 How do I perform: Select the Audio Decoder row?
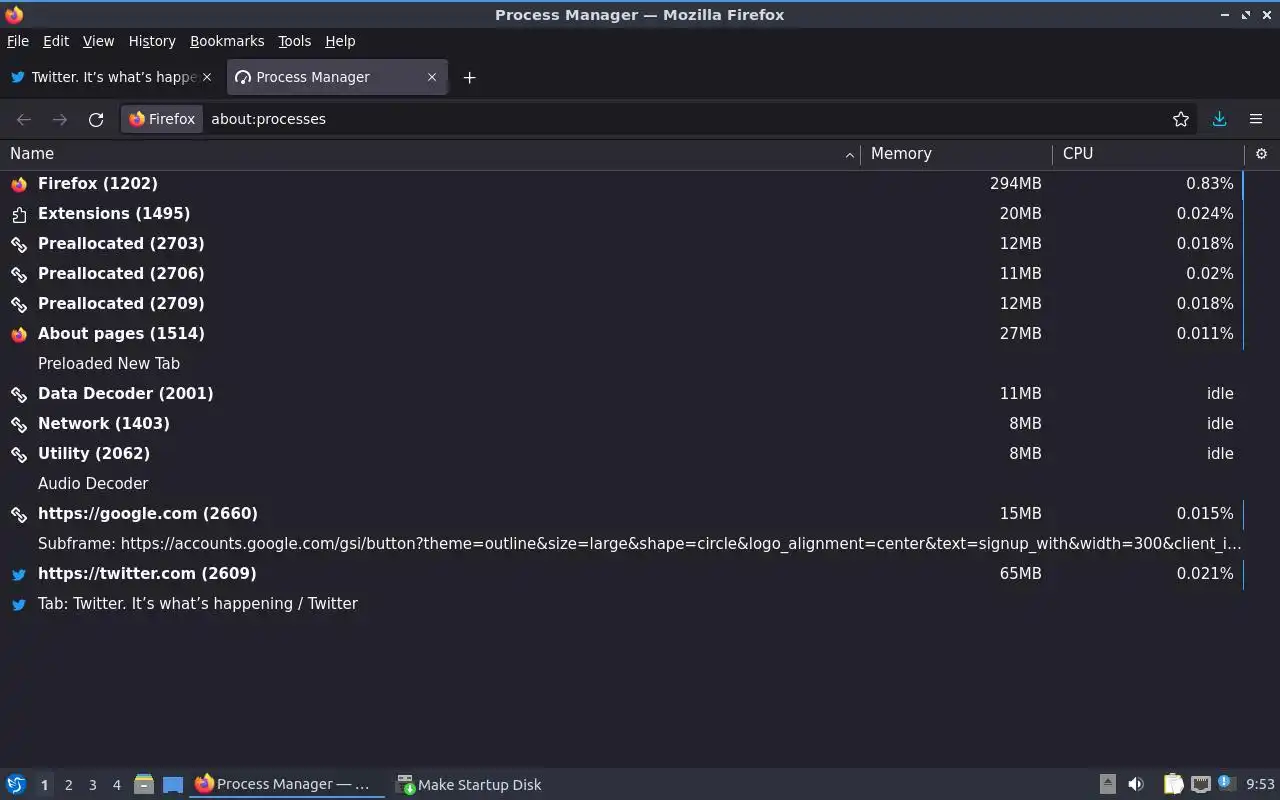622,484
